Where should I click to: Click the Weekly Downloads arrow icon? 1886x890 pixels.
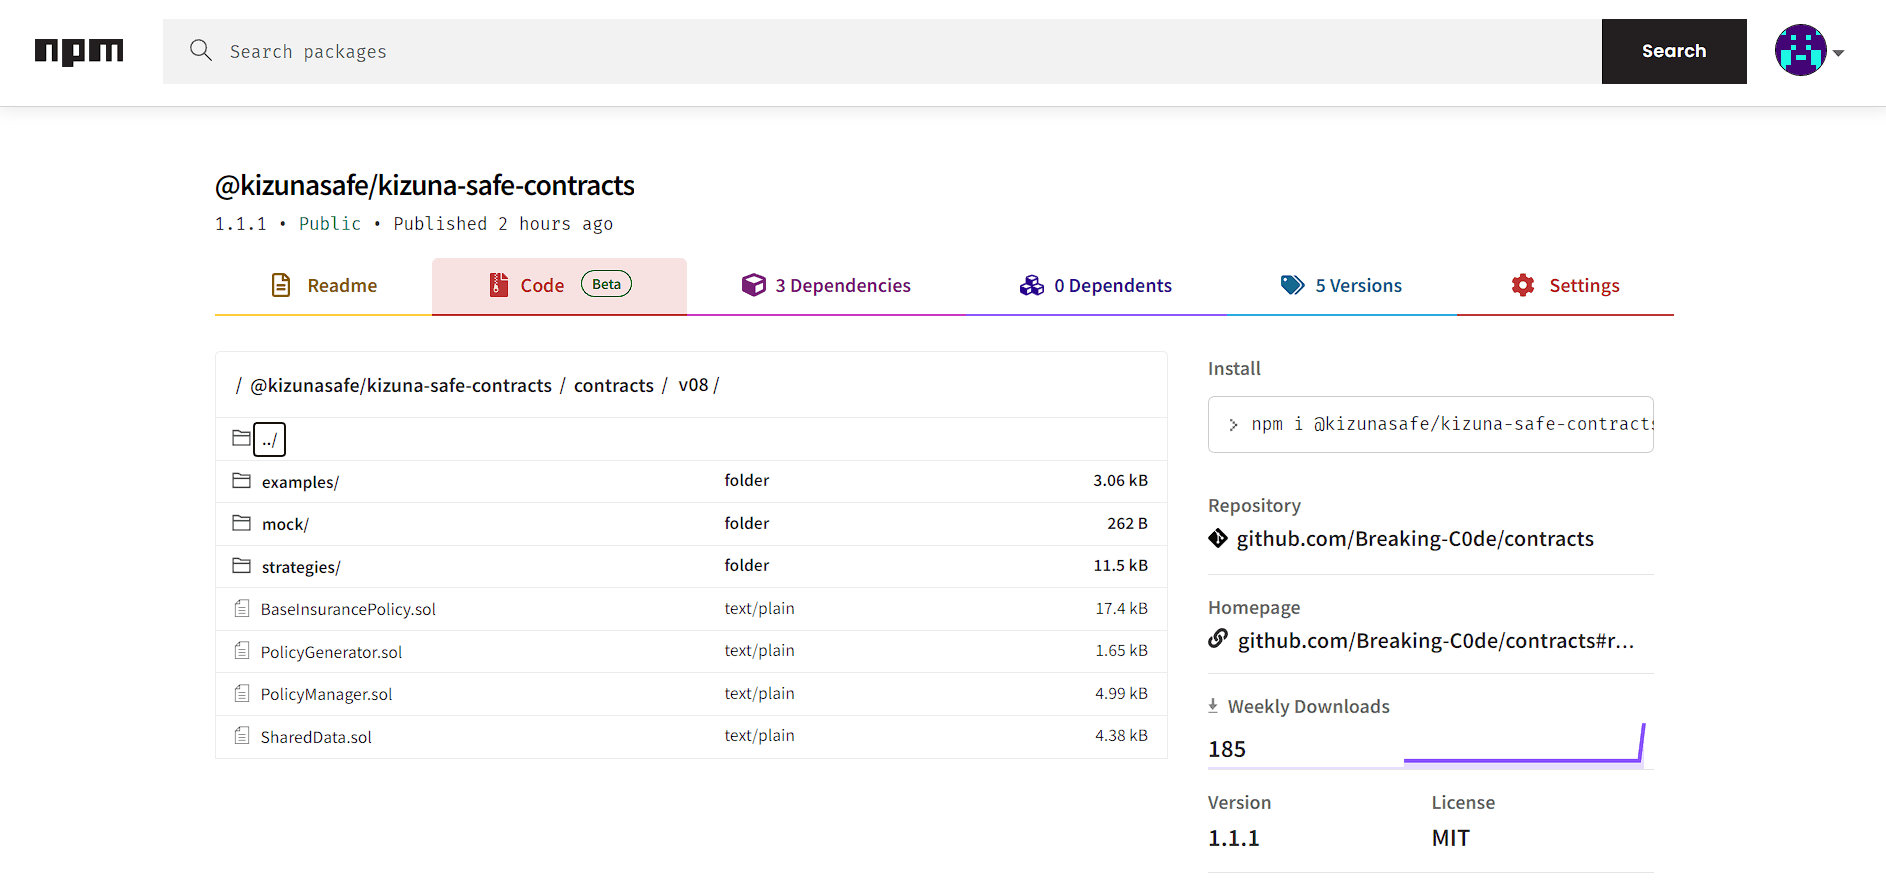(1213, 706)
